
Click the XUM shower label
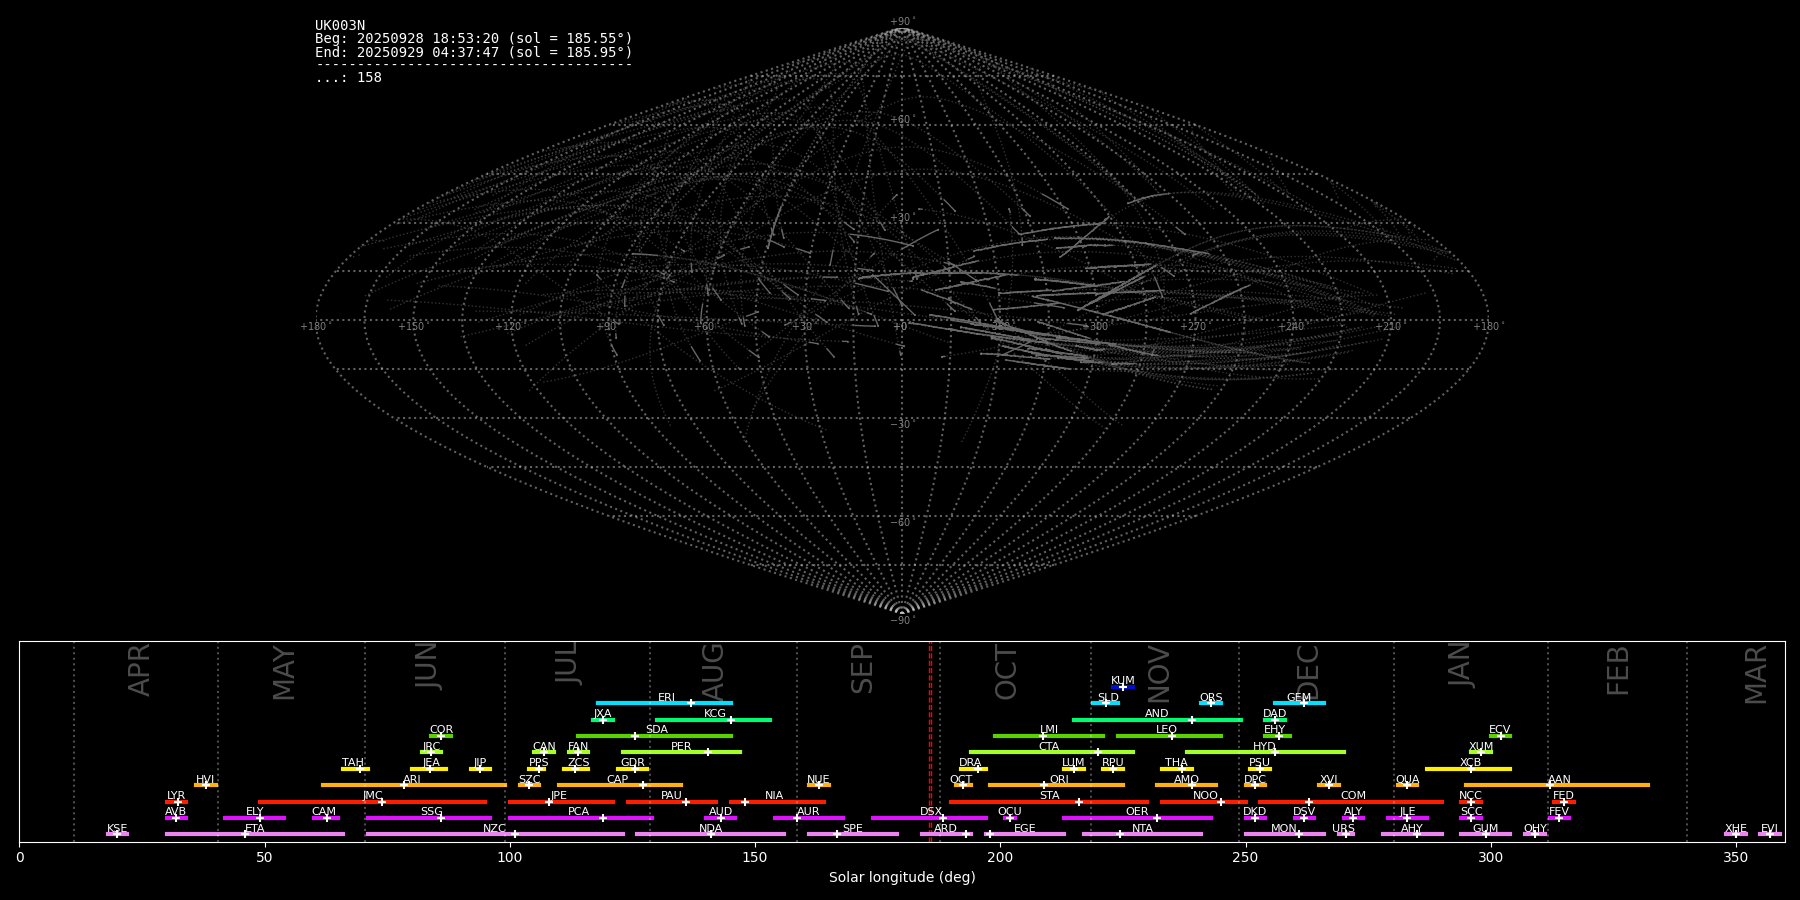click(1481, 746)
